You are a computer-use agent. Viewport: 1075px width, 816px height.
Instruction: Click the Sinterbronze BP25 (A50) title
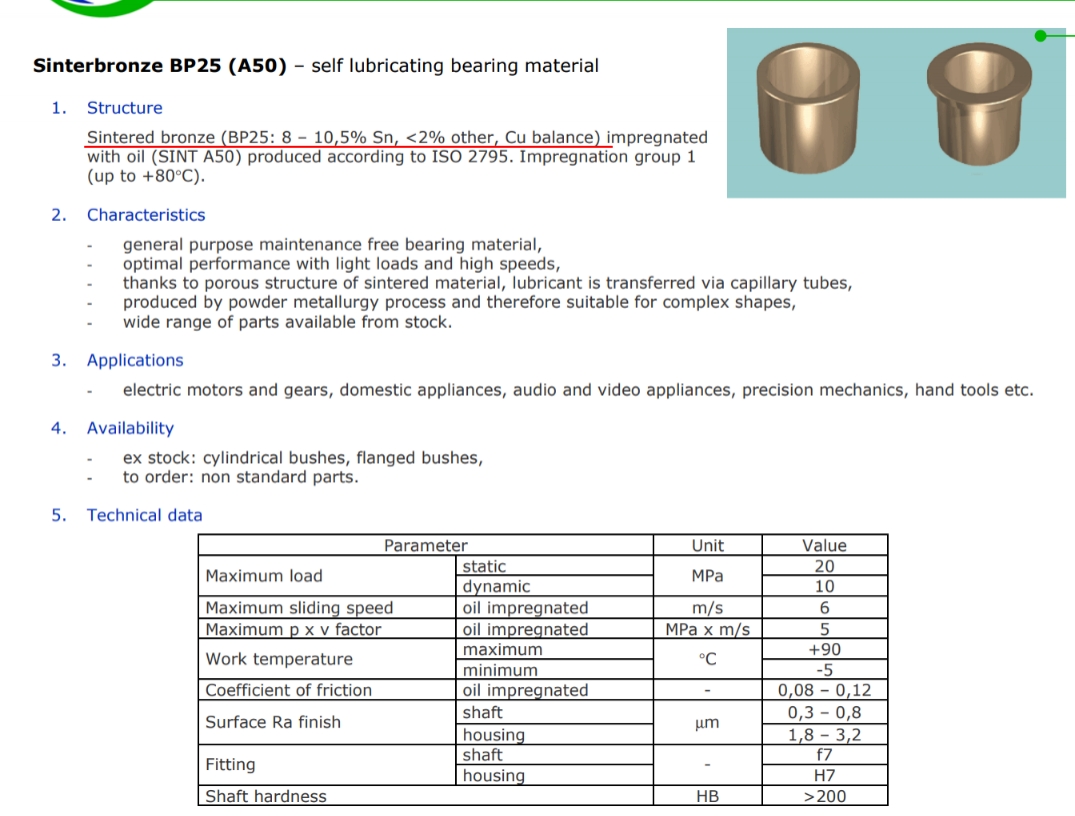160,66
